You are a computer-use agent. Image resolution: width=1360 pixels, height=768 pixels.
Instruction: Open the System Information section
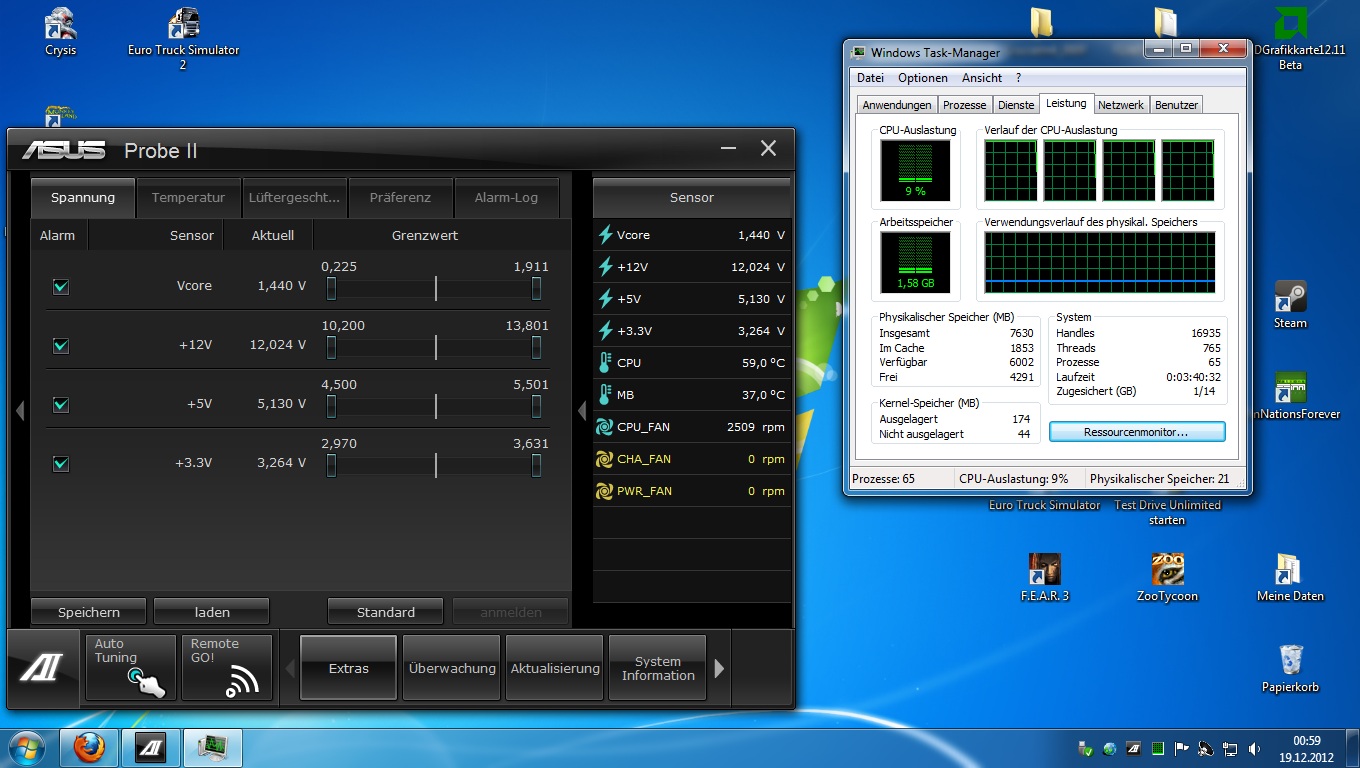tap(658, 668)
